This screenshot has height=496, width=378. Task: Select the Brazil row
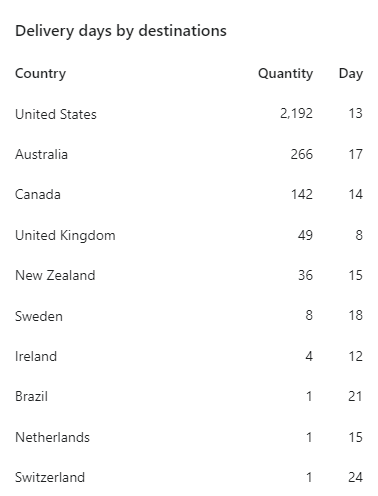(x=189, y=397)
